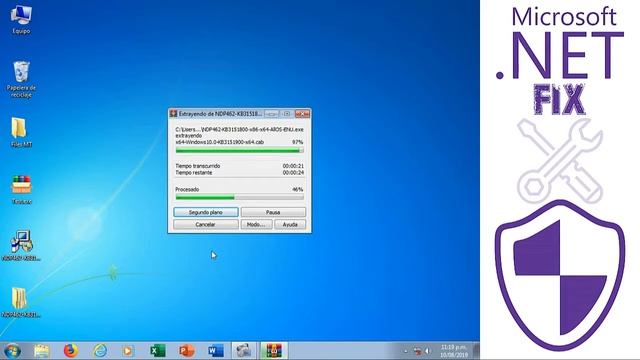Click the Pausa button
This screenshot has height=360, width=640.
(273, 212)
